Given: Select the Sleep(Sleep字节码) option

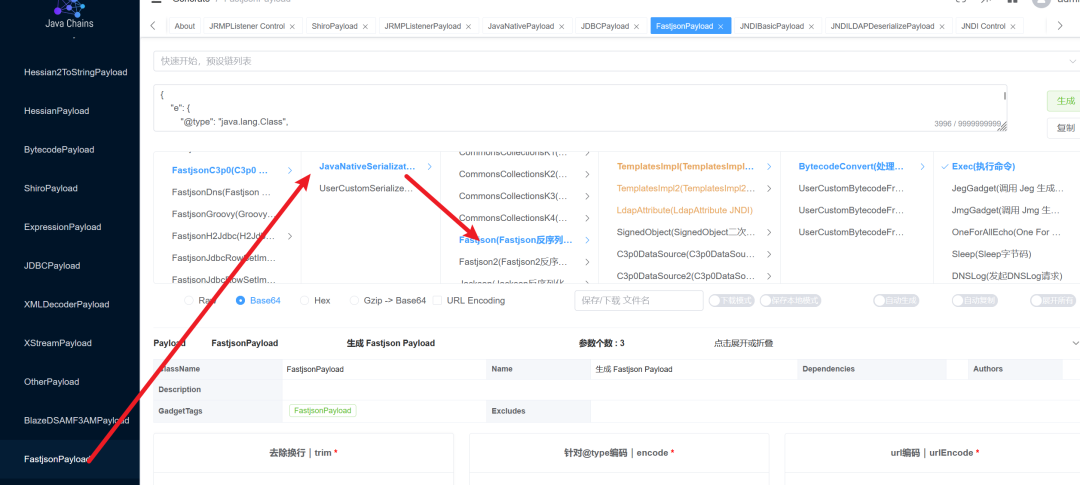Looking at the screenshot, I should click(x=991, y=254).
